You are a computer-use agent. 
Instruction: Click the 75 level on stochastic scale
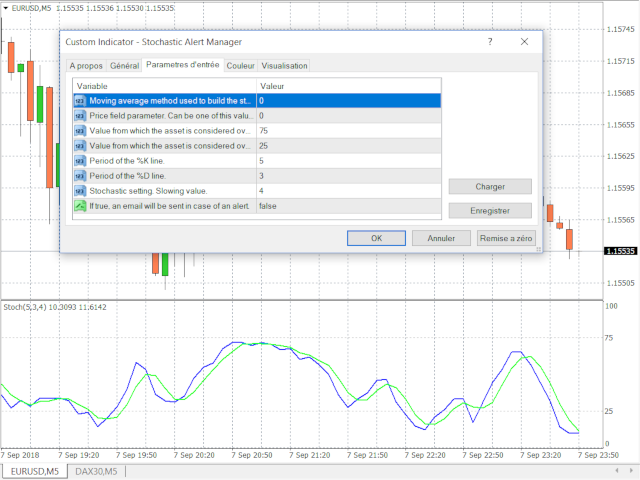[x=609, y=338]
